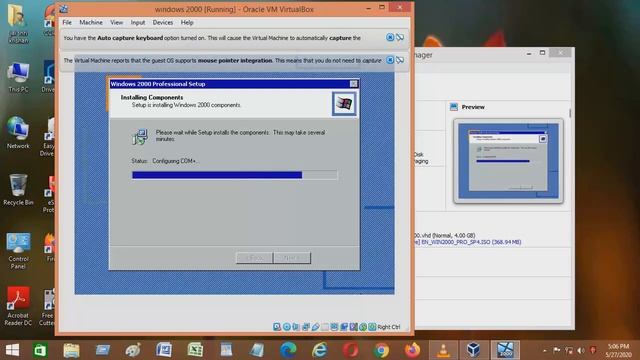Open the Input menu
Viewport: 640px width, 360px height.
(138, 22)
